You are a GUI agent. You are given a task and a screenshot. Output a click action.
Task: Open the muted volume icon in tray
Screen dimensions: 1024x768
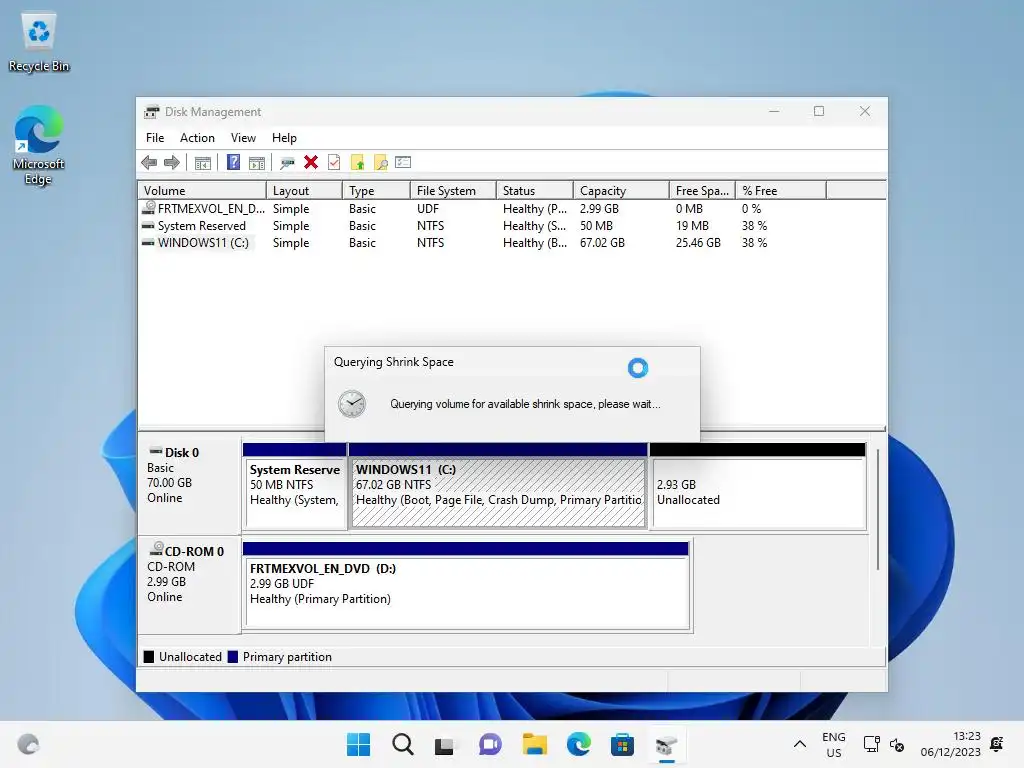(x=897, y=745)
